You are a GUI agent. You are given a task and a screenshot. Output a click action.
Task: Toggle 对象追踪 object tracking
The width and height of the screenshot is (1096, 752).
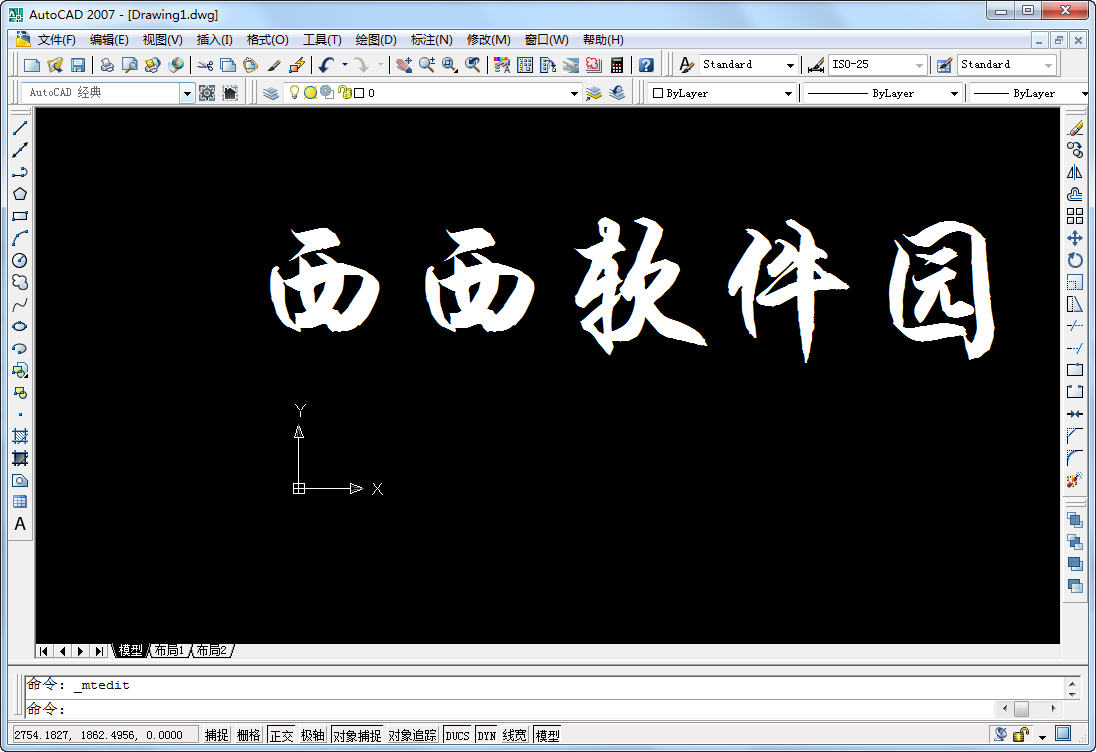click(x=412, y=735)
